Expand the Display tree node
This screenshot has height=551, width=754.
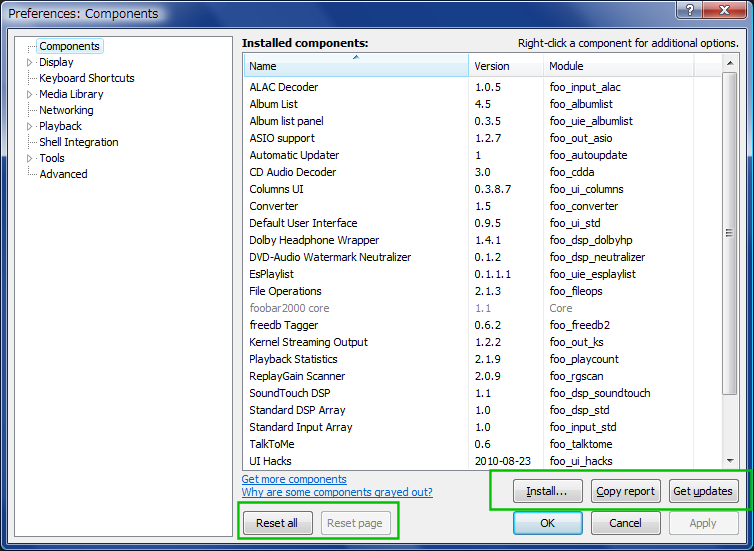pos(29,63)
